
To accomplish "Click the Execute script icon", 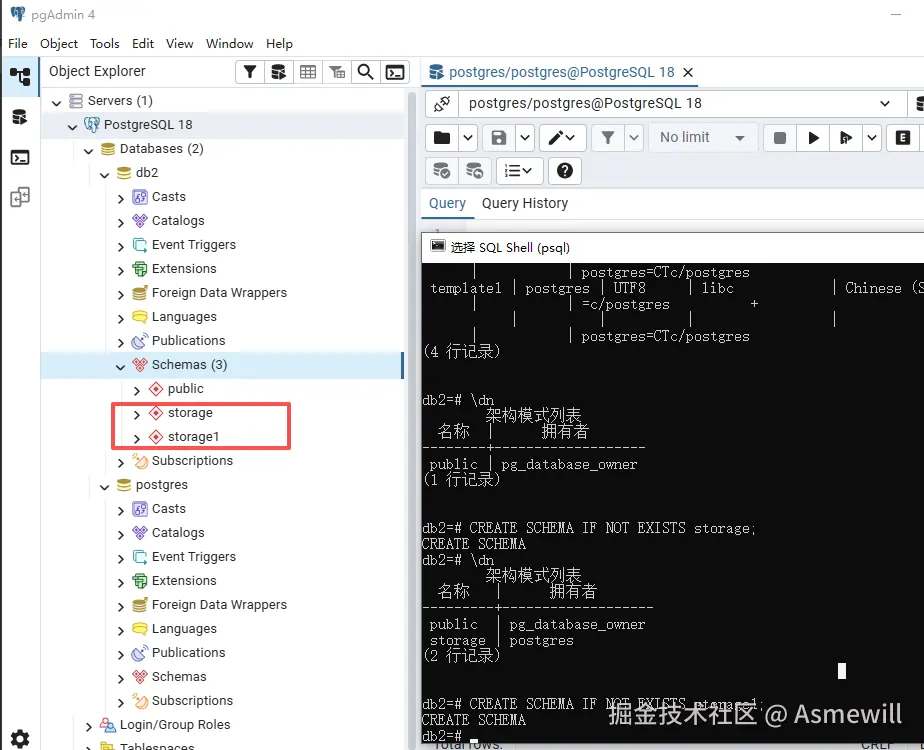I will tap(846, 138).
